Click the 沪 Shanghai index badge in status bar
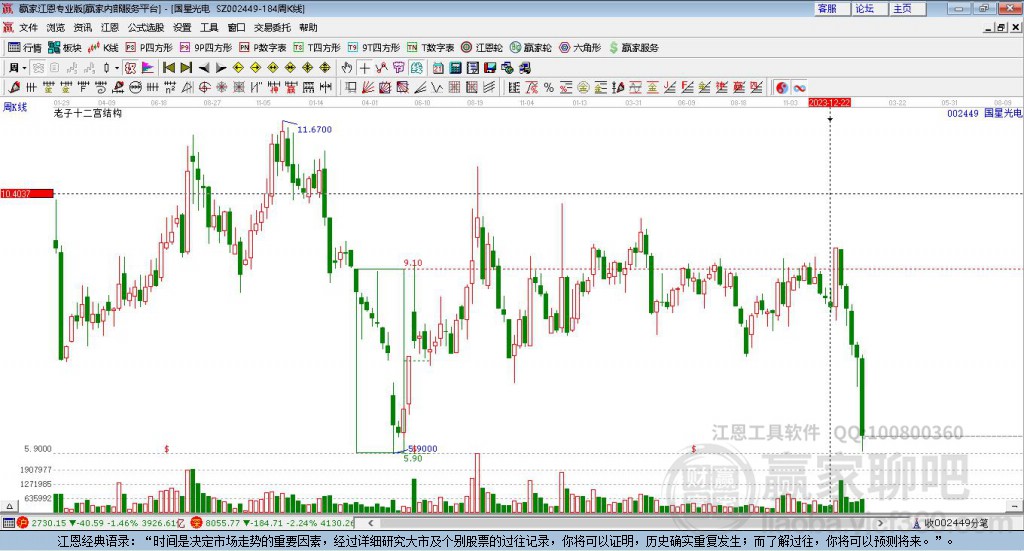Screen dimensions: 1024x551 pos(22,523)
